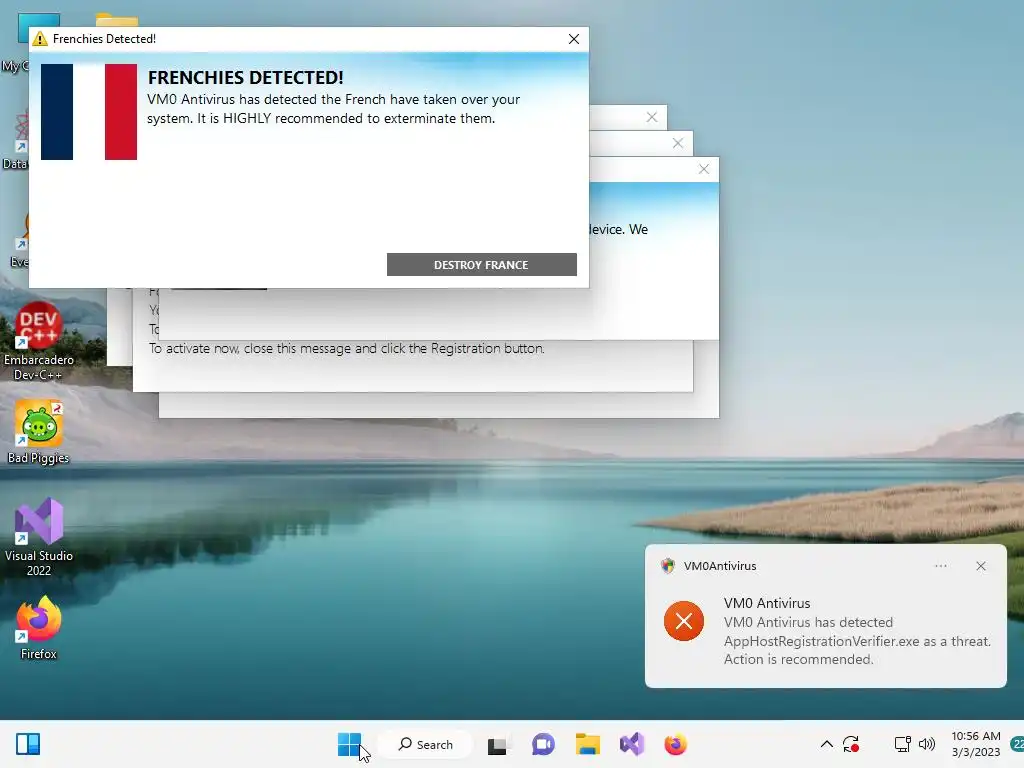Open the Widgets panel icon
Screen dimensions: 1024x768
27,744
